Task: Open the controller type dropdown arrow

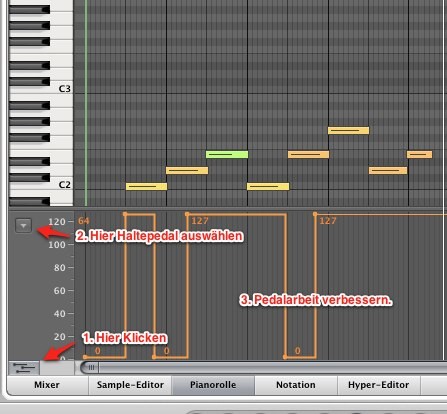Action: tap(23, 226)
